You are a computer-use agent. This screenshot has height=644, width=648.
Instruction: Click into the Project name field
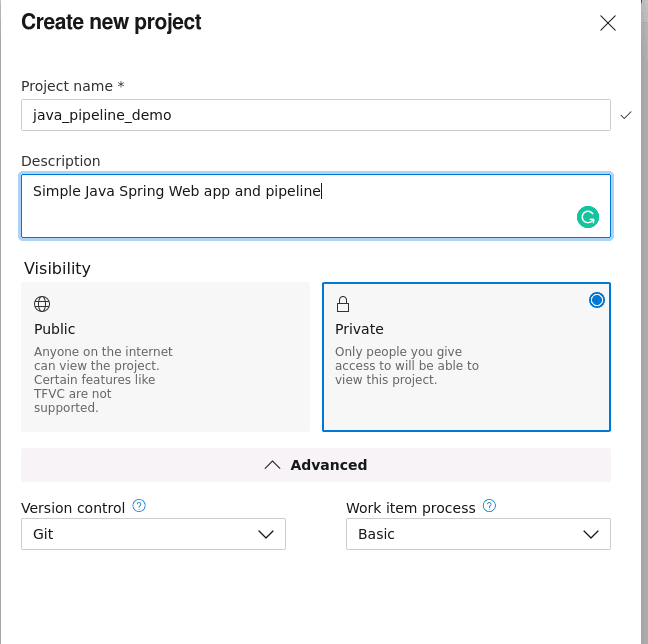pos(316,115)
